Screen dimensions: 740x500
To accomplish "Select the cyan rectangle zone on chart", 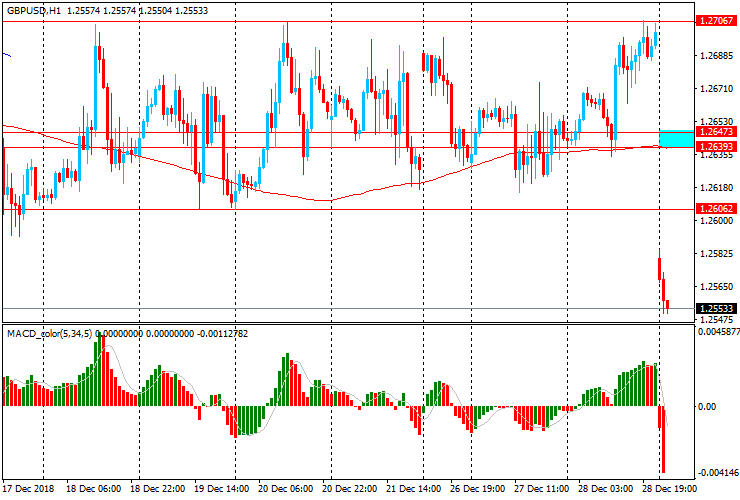I will tap(676, 138).
